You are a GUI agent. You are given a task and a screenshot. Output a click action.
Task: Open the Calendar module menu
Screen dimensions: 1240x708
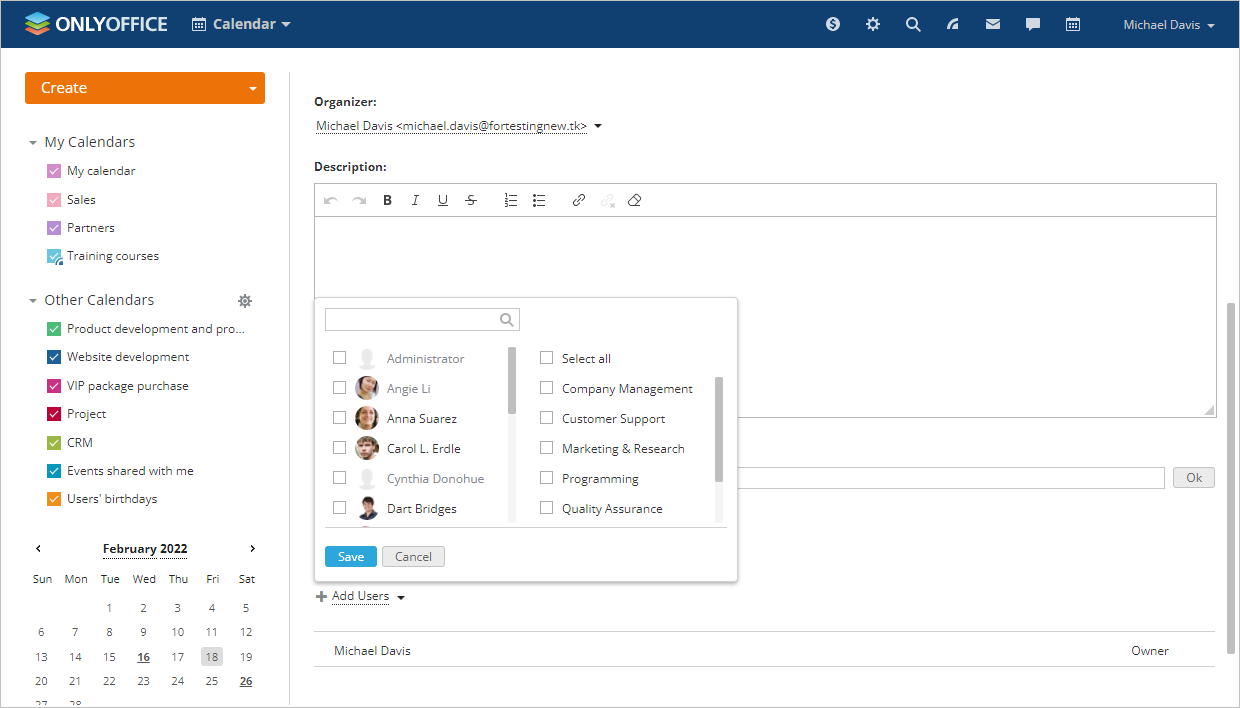point(242,24)
